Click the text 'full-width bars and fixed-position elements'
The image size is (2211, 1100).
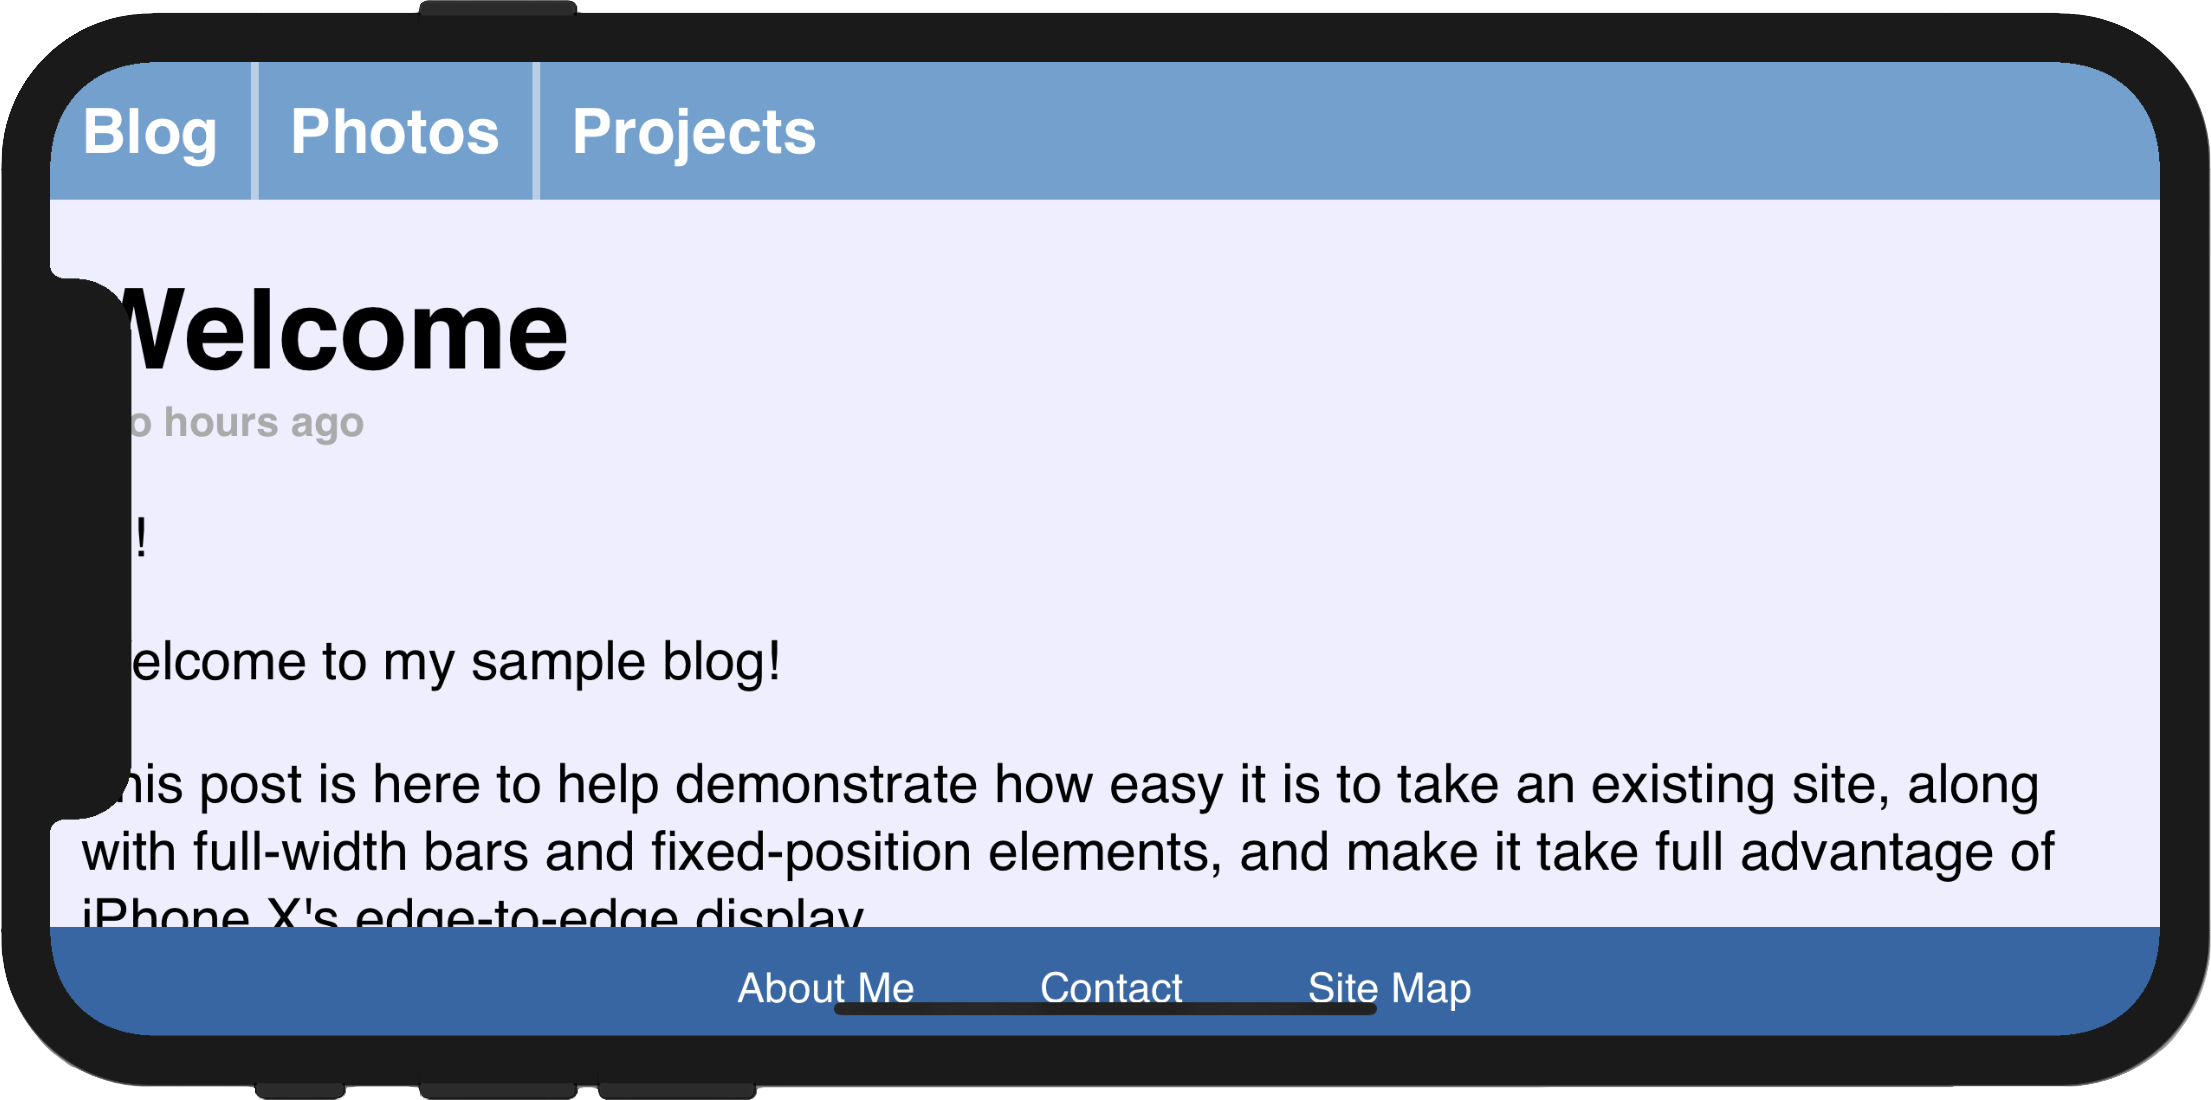point(707,852)
